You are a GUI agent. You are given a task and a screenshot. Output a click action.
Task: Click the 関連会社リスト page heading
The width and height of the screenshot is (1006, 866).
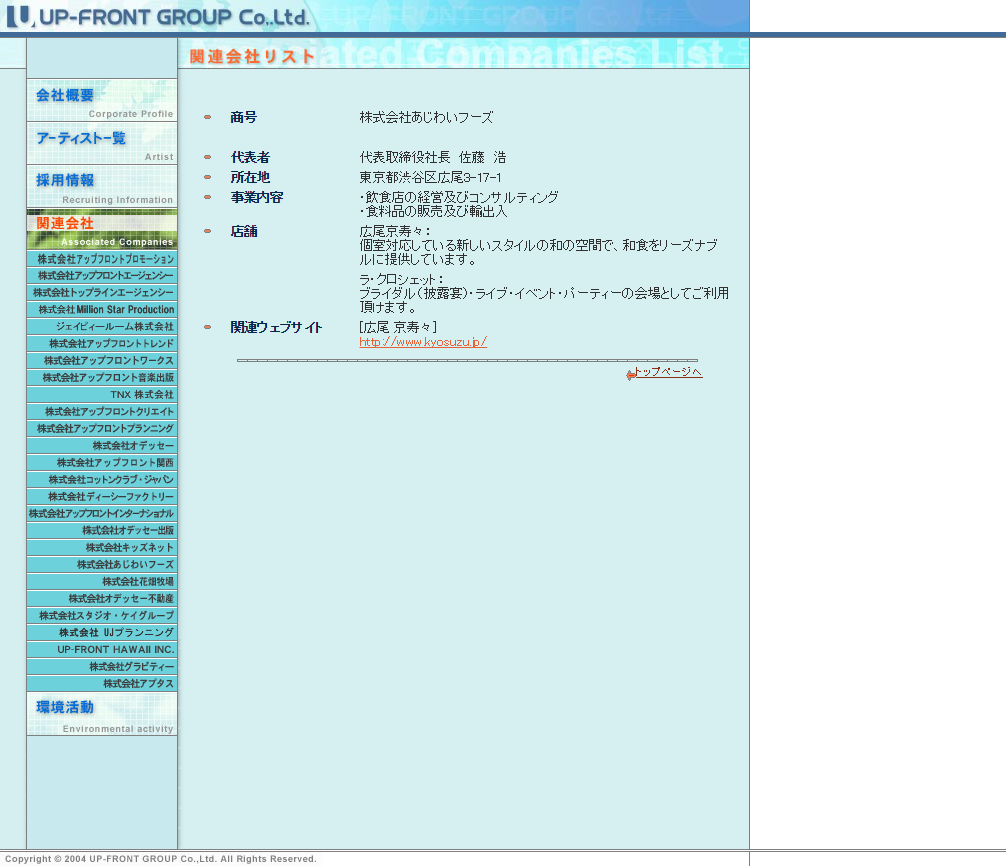click(252, 56)
